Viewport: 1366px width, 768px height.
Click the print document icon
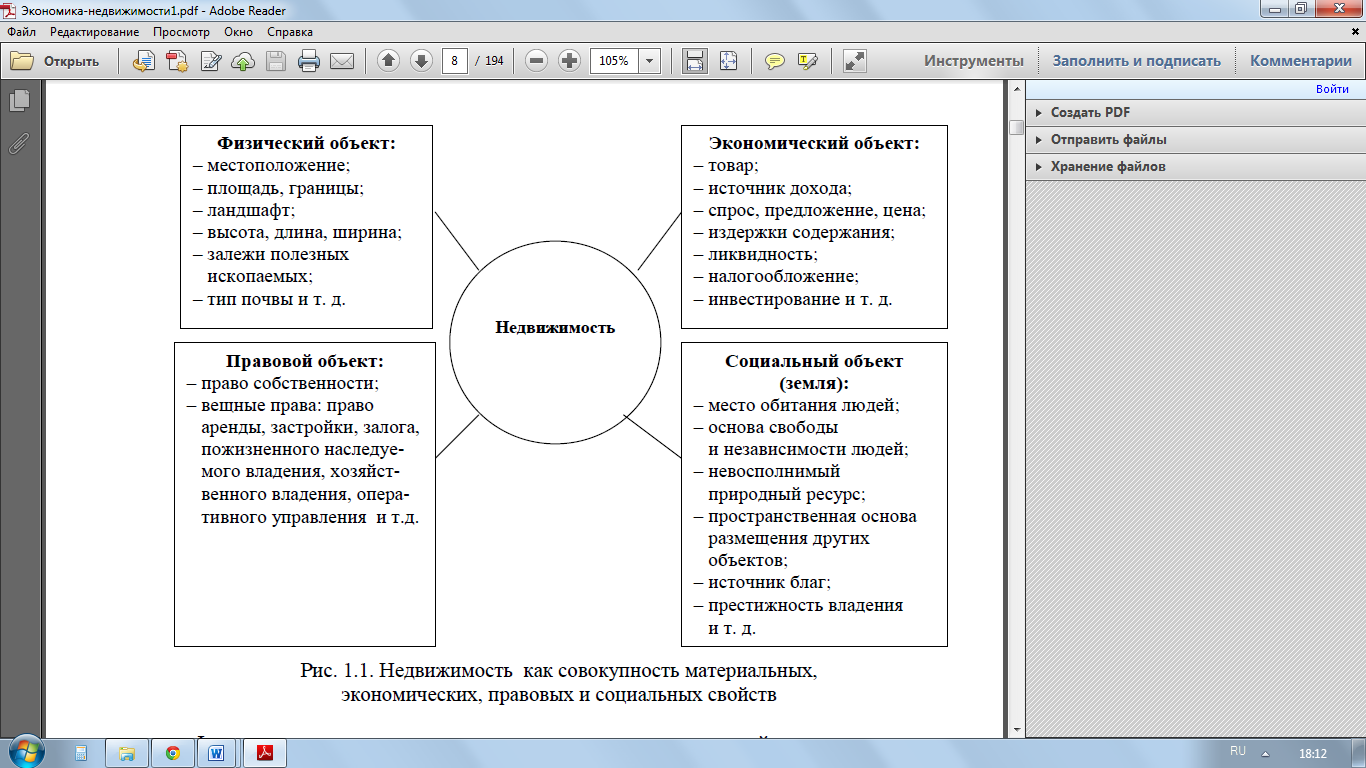309,61
